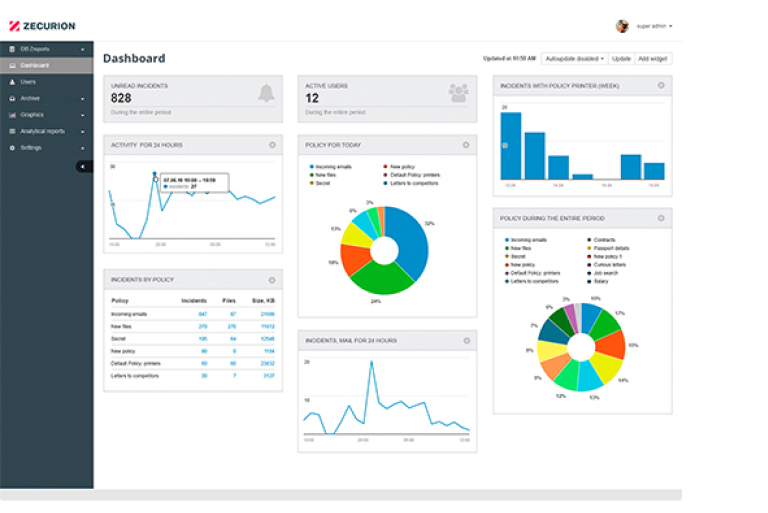Open Archive in the sidebar
The image size is (768, 513).
coord(47,98)
